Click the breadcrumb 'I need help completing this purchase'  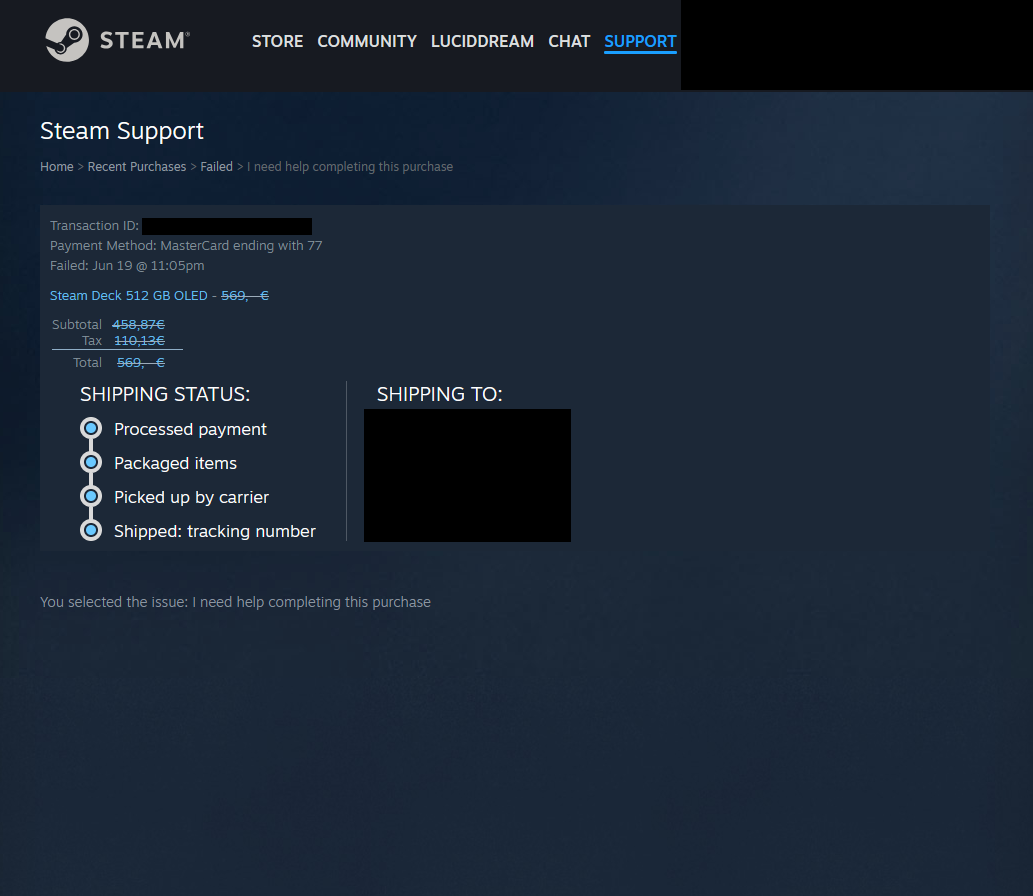pyautogui.click(x=350, y=167)
